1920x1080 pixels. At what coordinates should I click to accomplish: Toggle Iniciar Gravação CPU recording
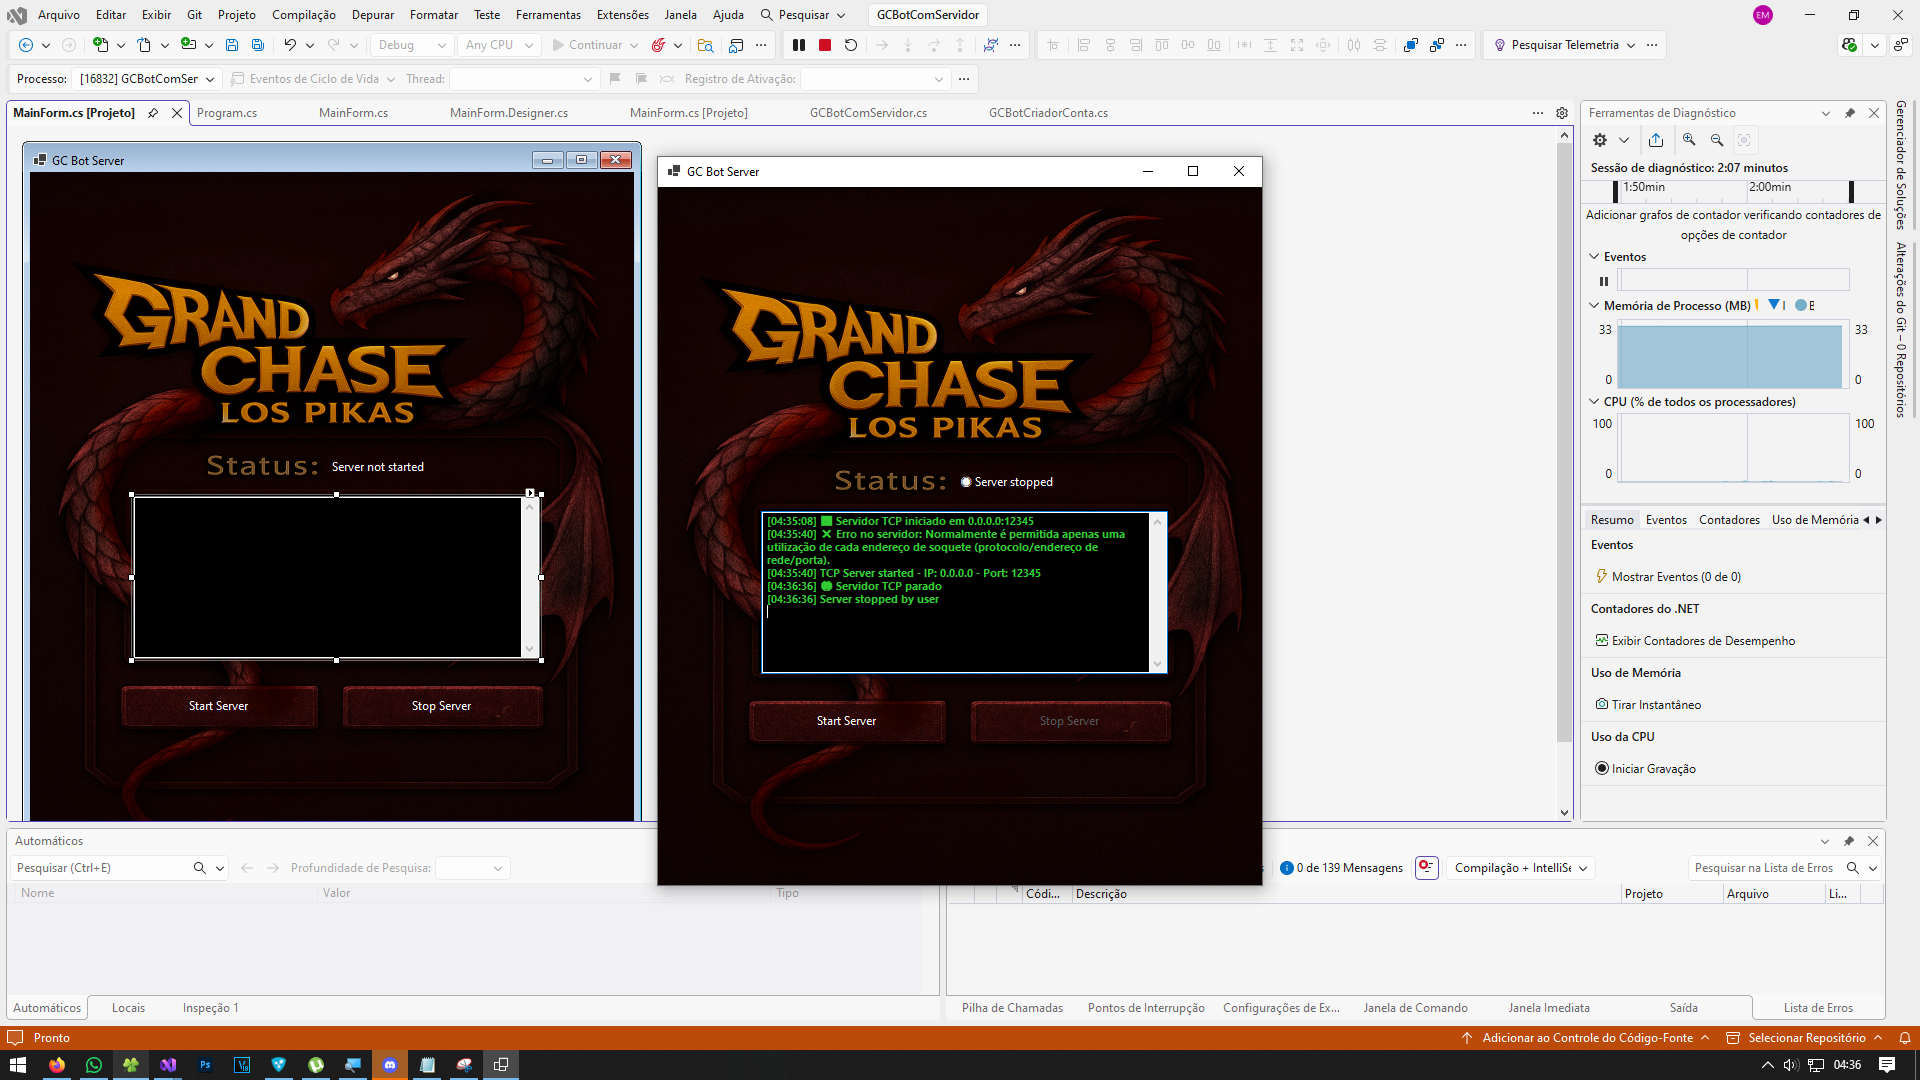[1653, 769]
